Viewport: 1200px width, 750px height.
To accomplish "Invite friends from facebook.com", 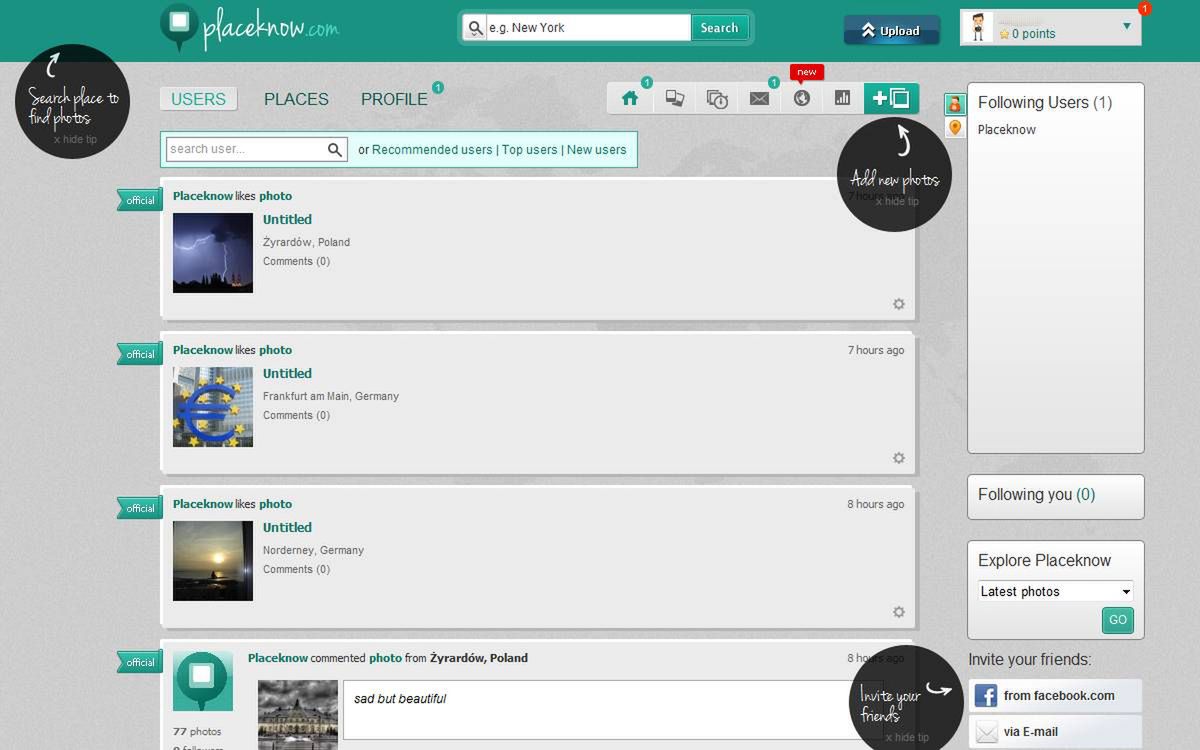I will click(1056, 696).
